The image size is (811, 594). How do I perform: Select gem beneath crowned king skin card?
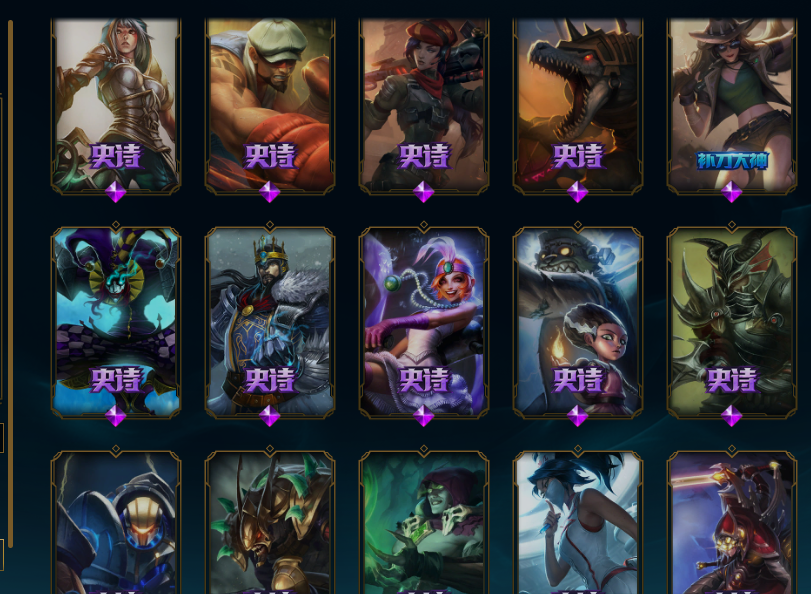pos(269,416)
